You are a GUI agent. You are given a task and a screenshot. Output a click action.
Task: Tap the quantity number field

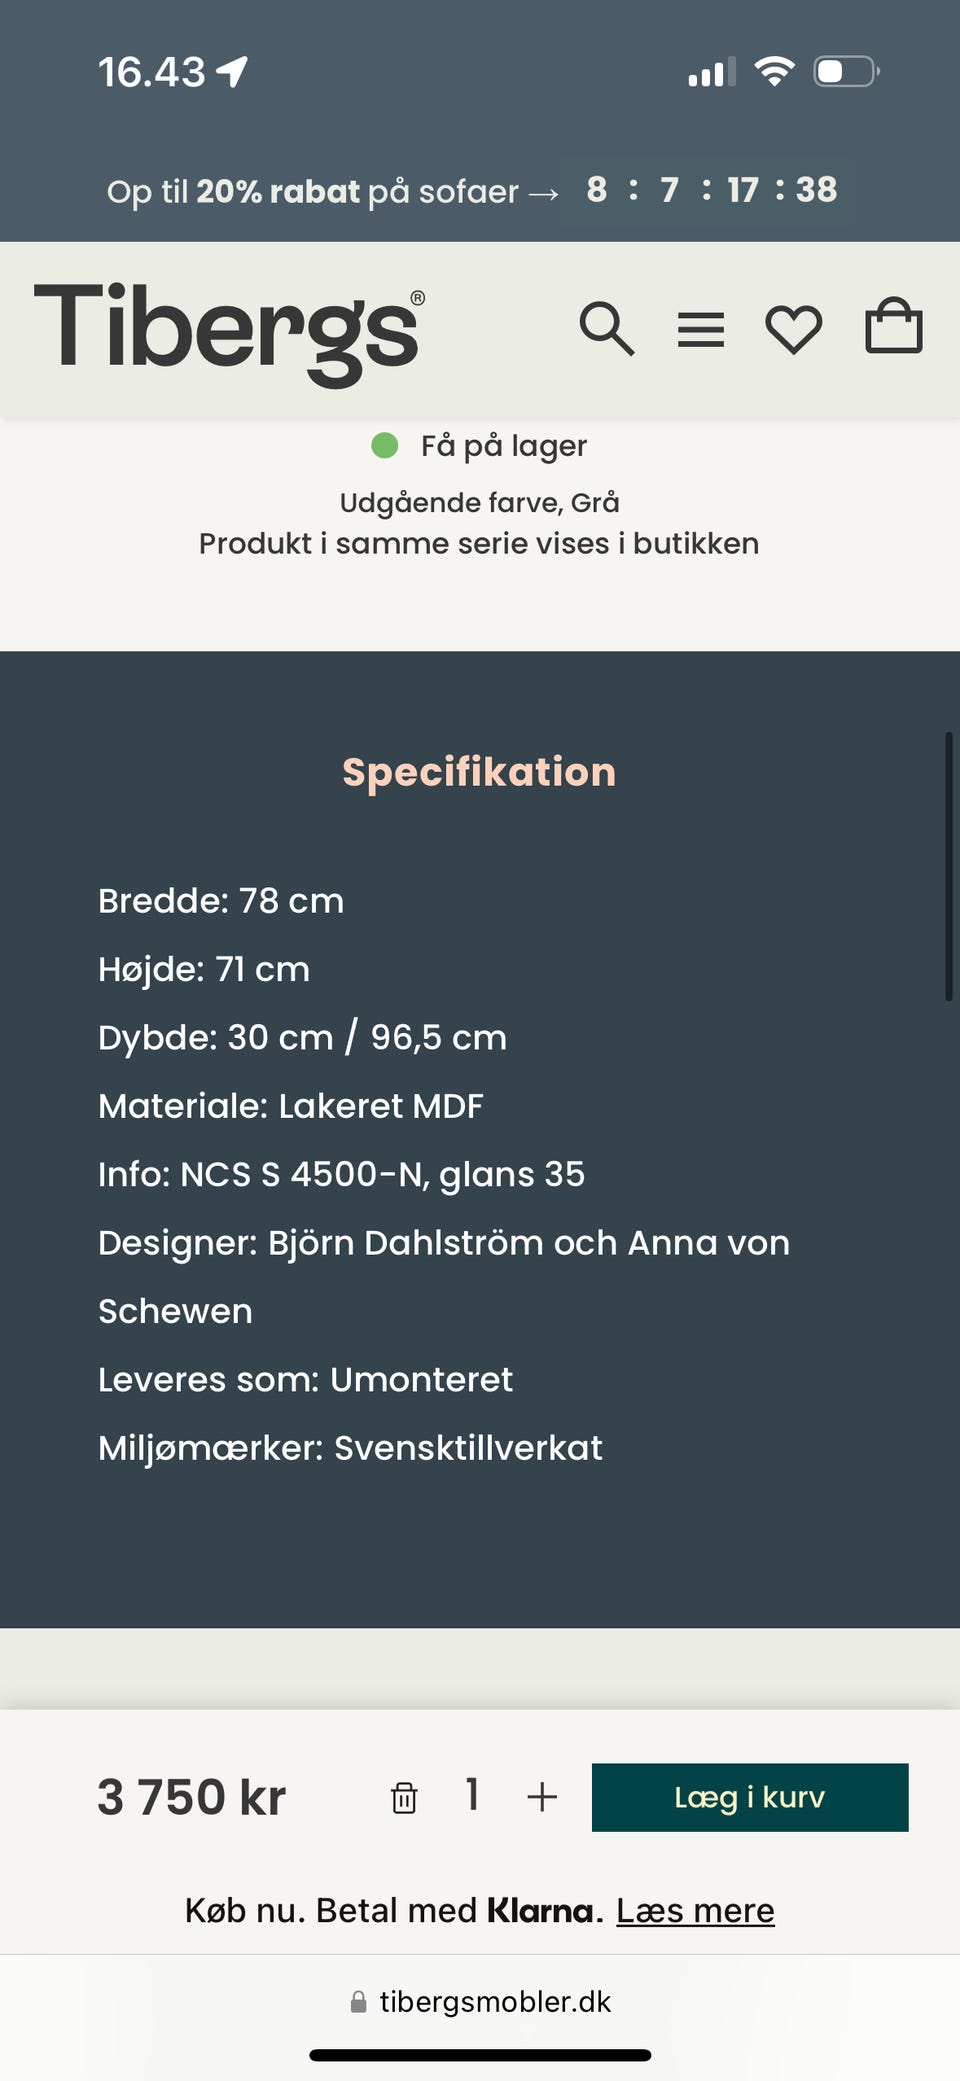click(472, 1795)
